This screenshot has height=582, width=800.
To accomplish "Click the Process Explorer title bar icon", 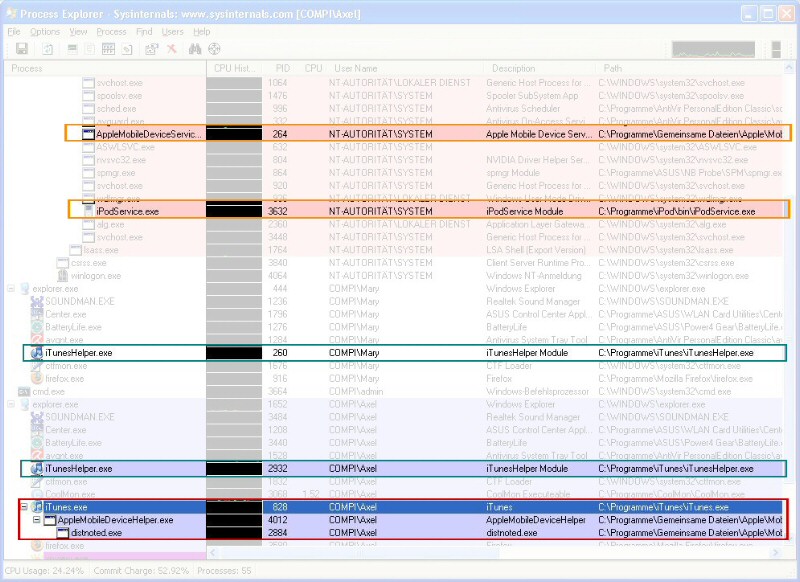I will 11,14.
